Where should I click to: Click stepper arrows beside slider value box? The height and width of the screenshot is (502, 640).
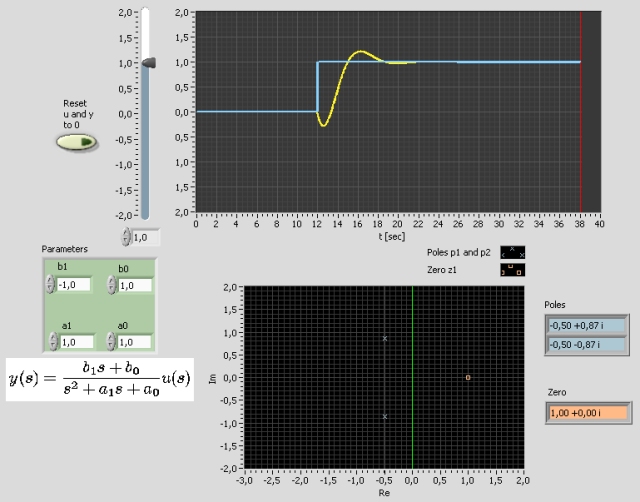[x=126, y=238]
